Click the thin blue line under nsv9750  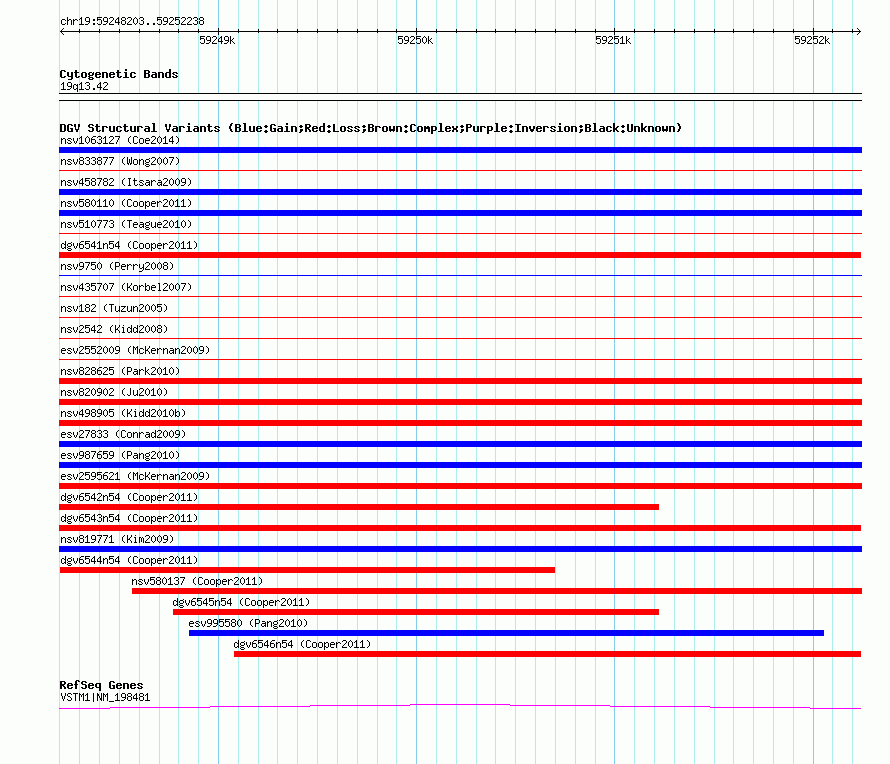click(460, 276)
